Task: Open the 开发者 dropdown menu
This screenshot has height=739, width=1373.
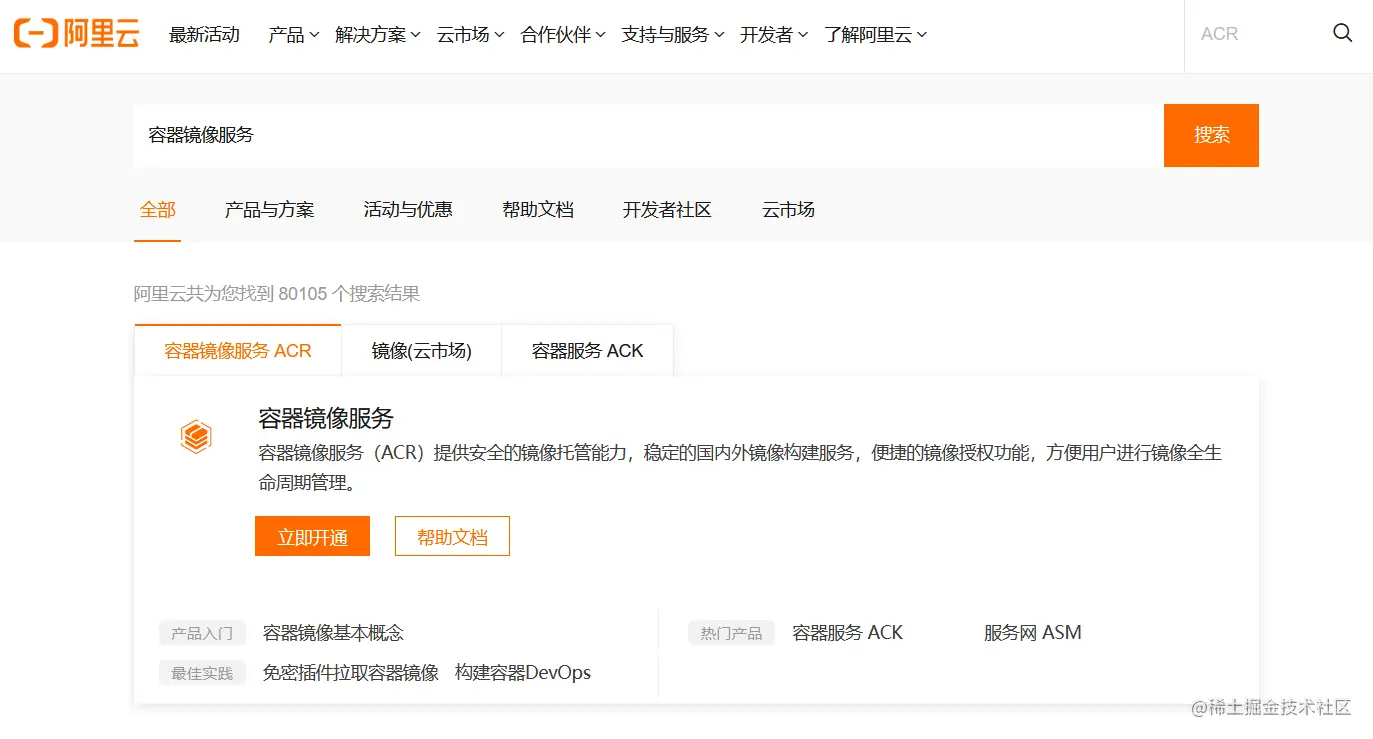Action: (x=769, y=33)
